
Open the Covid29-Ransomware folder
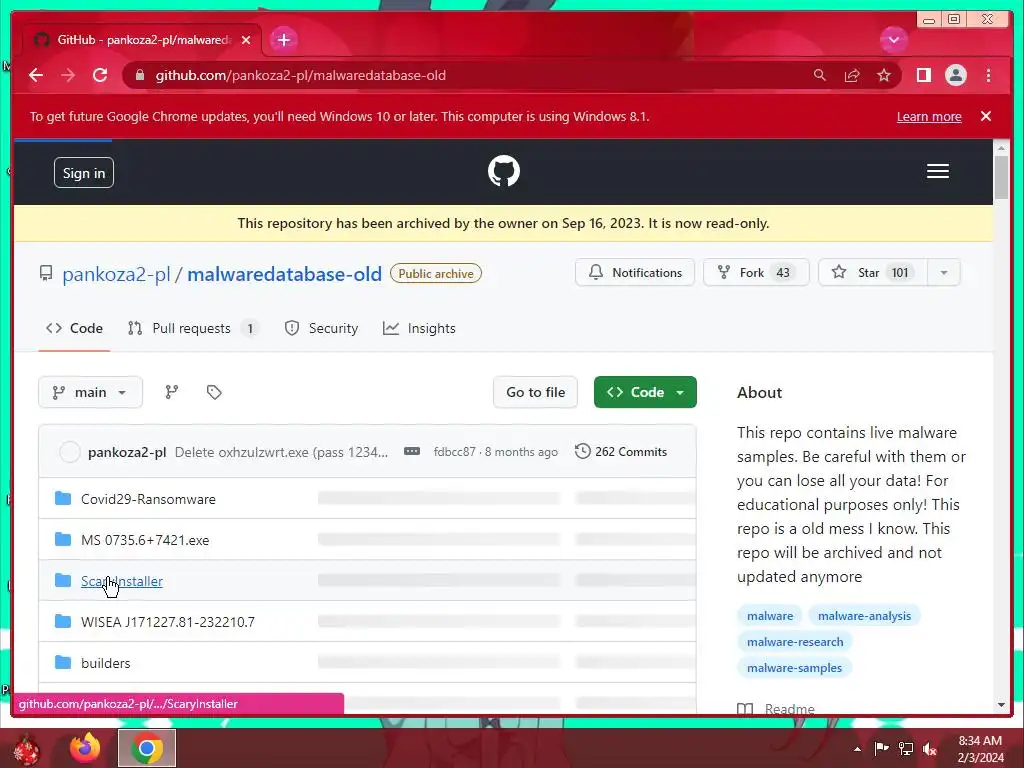point(148,499)
